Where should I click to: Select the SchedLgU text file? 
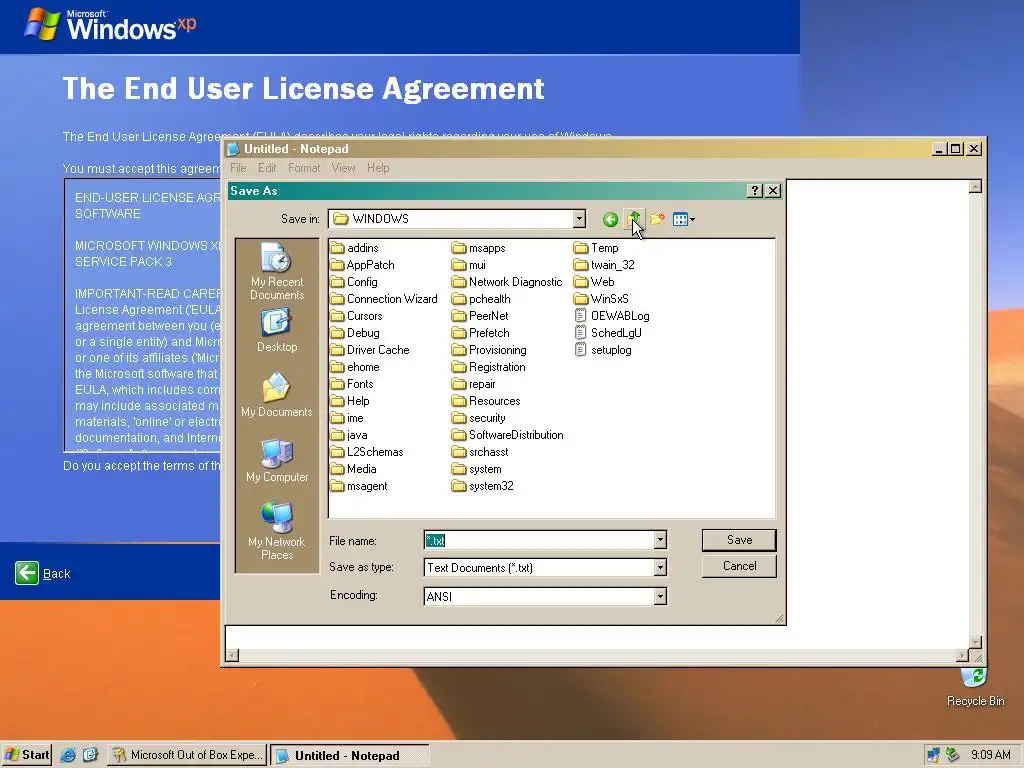[608, 333]
